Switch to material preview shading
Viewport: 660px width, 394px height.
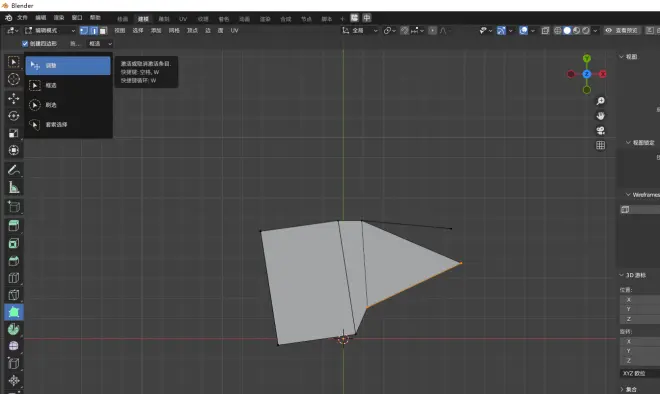(576, 30)
